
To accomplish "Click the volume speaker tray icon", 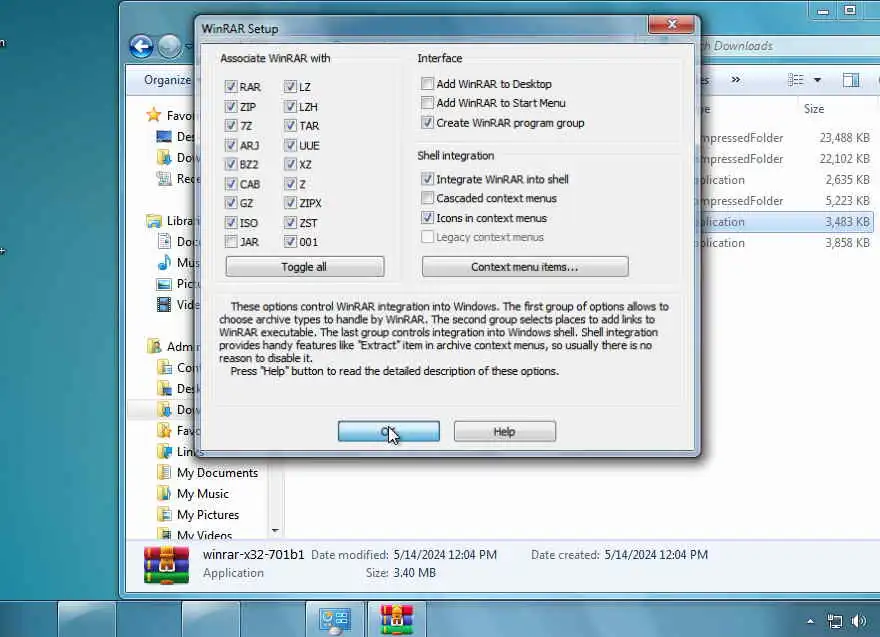I will click(x=859, y=621).
